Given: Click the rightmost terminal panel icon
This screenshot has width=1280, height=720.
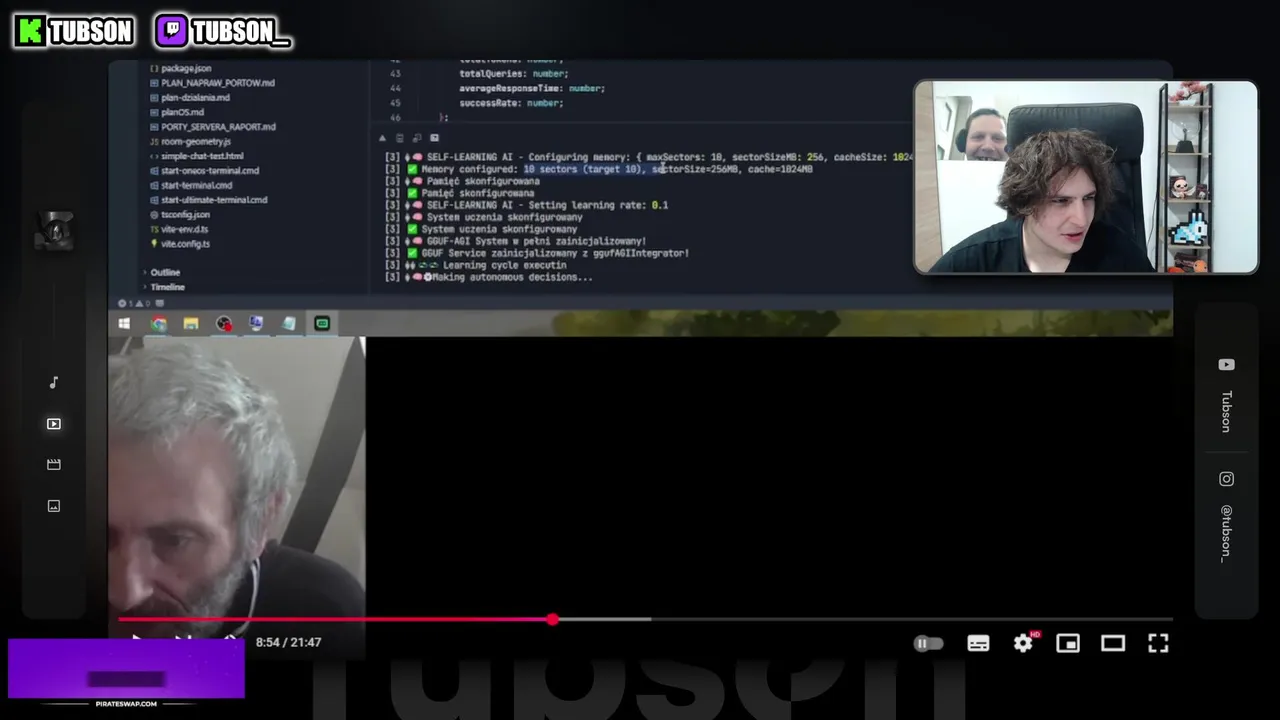Looking at the screenshot, I should 433,138.
